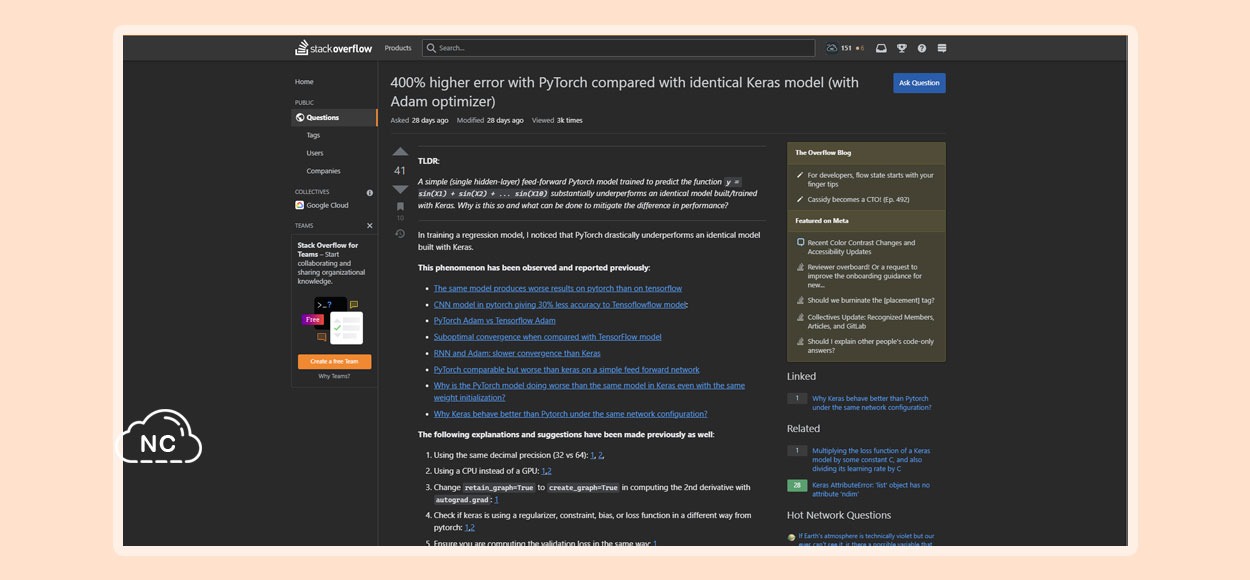Screen dimensions: 1250x580
Task: Bookmark the question
Action: tap(400, 207)
